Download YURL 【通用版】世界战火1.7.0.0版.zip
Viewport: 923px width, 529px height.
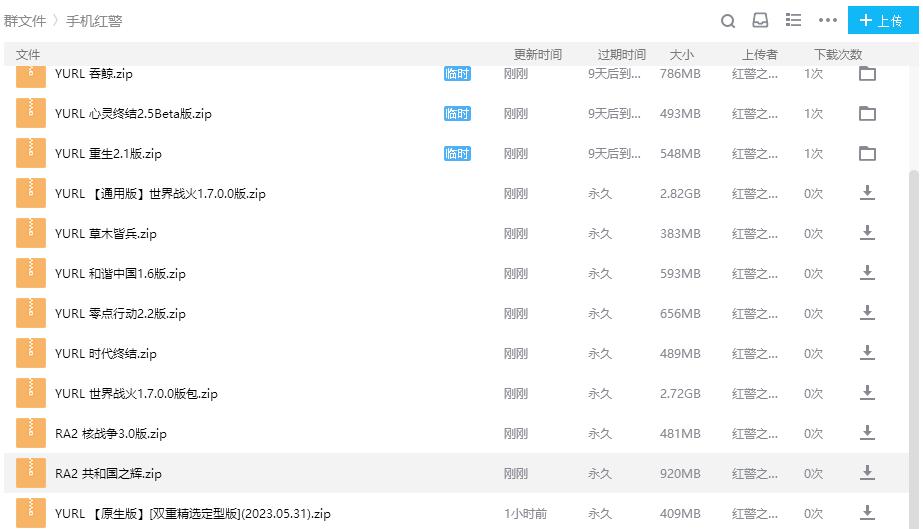point(867,193)
